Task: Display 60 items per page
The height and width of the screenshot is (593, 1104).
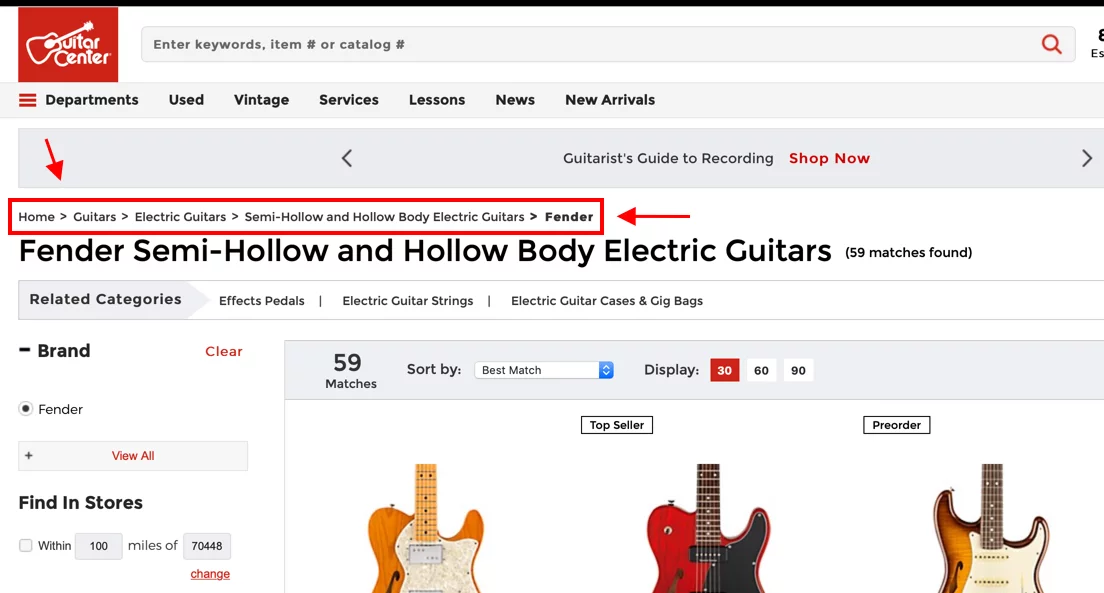Action: tap(761, 370)
